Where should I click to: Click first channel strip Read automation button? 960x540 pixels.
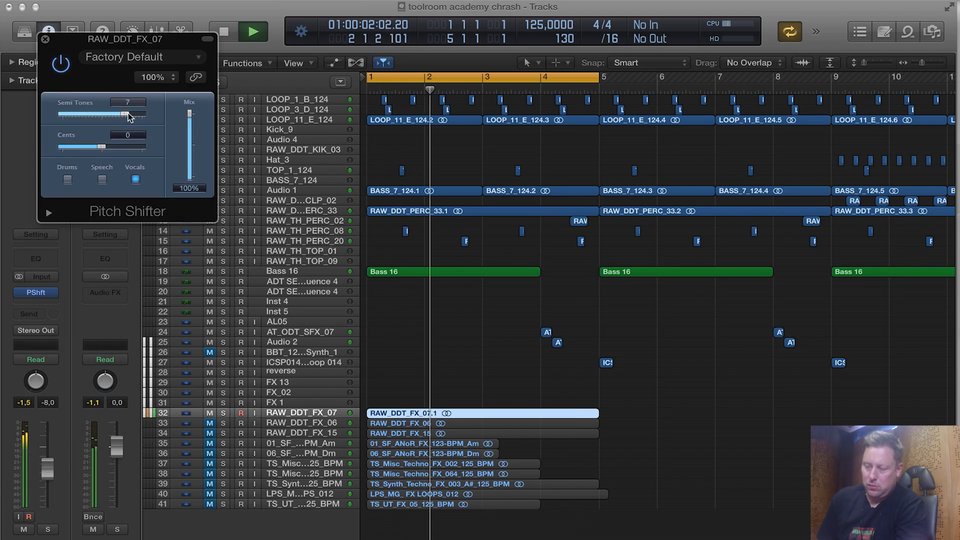pos(36,359)
